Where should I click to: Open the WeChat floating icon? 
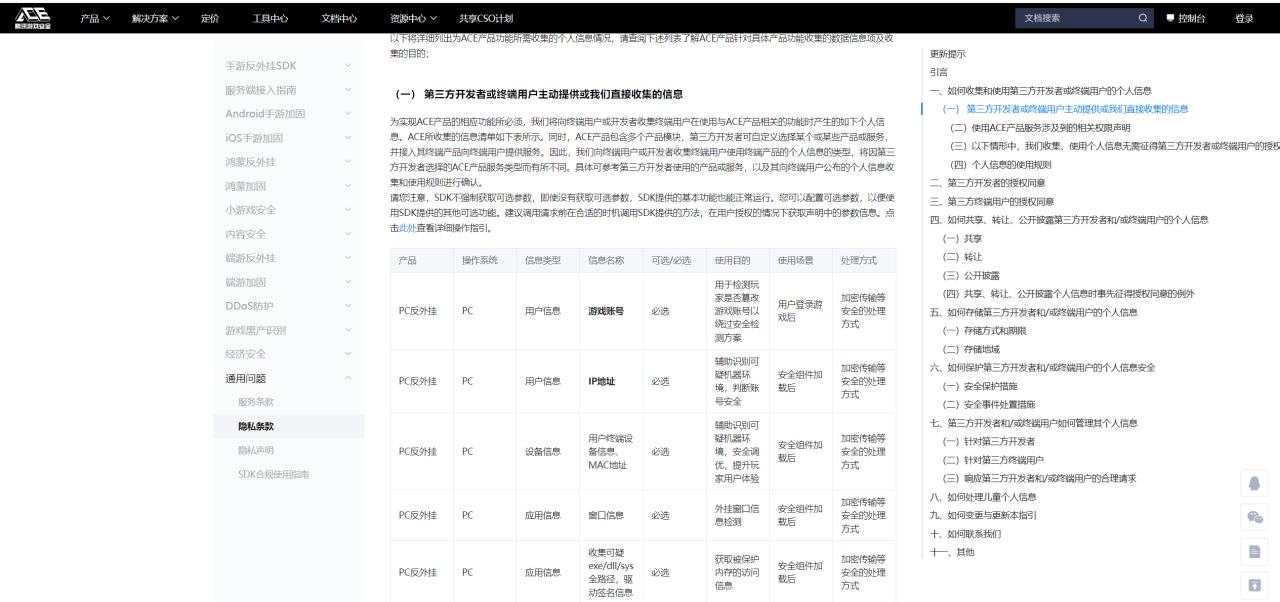tap(1254, 517)
